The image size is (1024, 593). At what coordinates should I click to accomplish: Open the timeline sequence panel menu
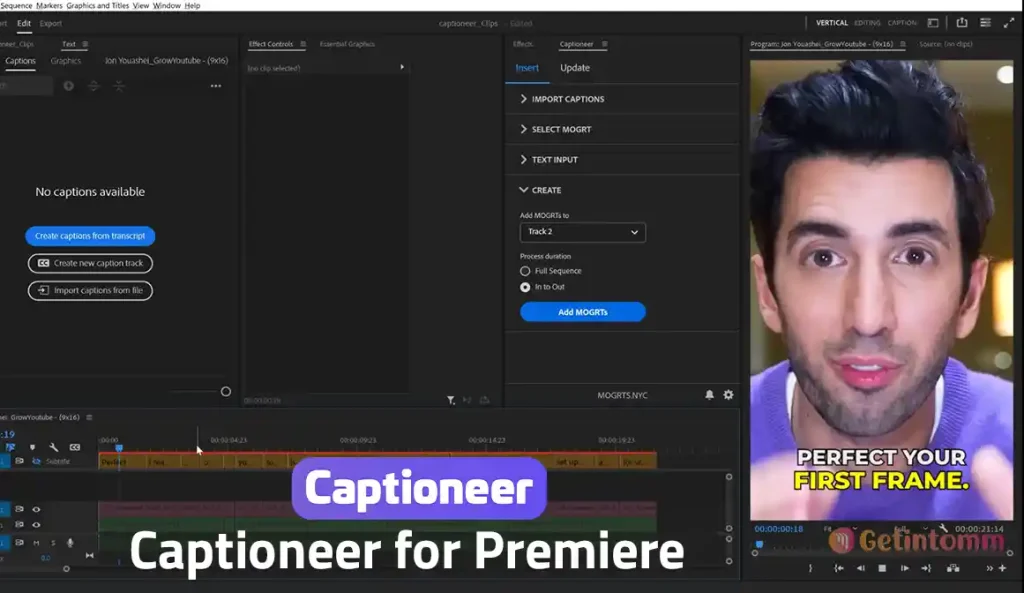(89, 417)
